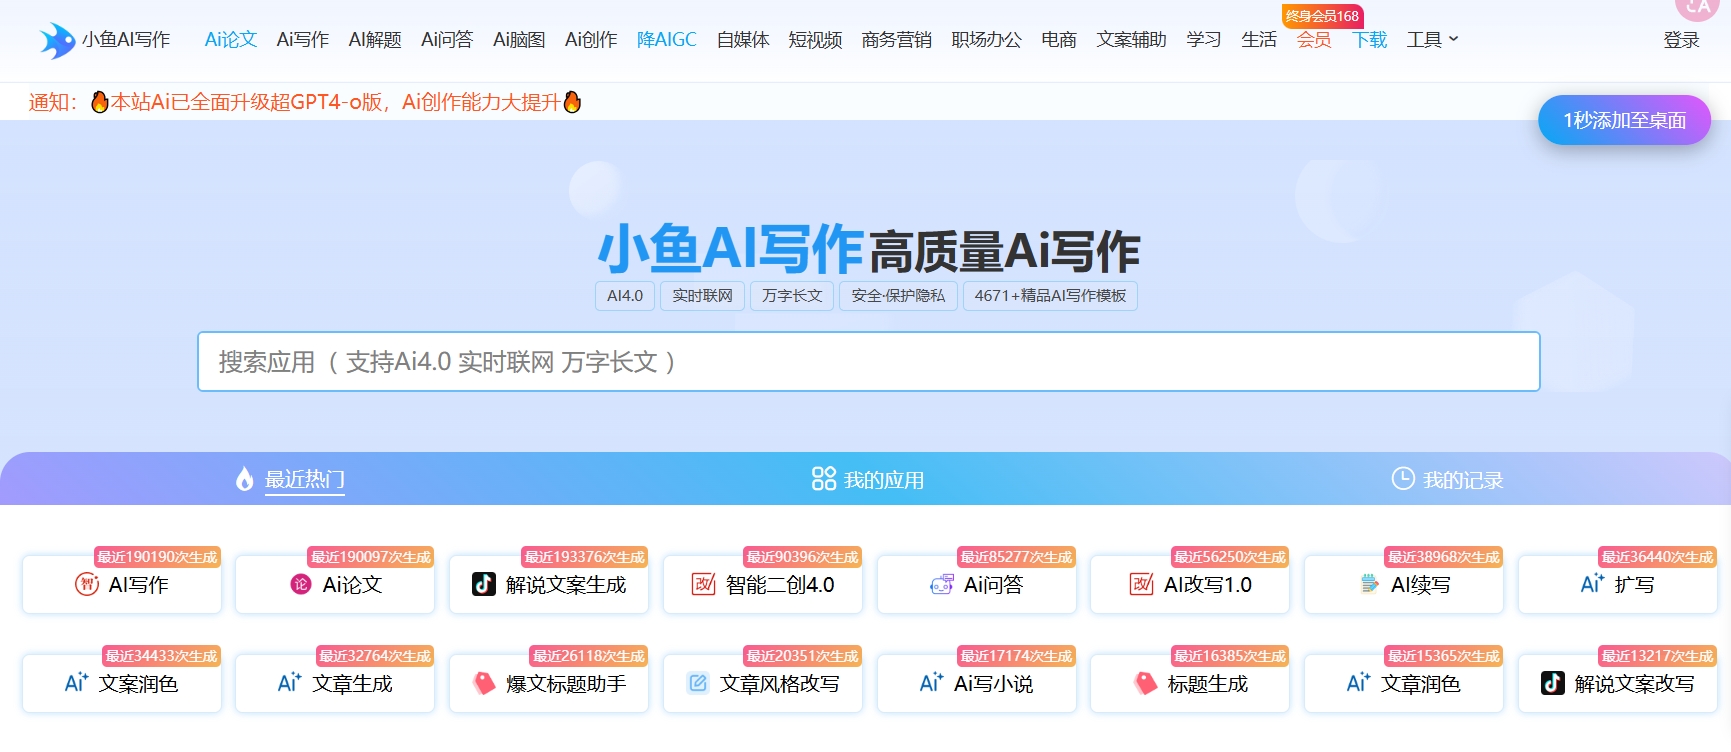
Task: Click the AI4.0 tag
Action: (x=625, y=296)
